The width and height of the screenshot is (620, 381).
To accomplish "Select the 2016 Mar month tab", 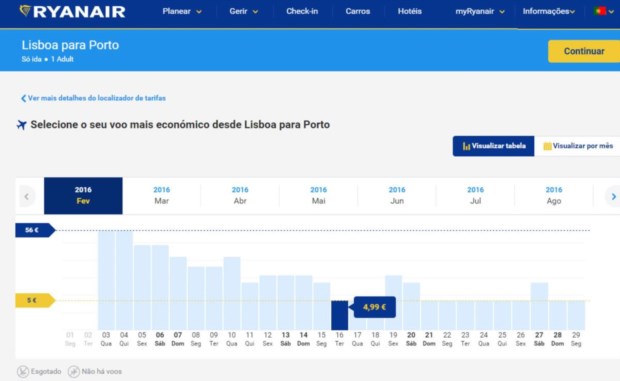I will [x=161, y=196].
